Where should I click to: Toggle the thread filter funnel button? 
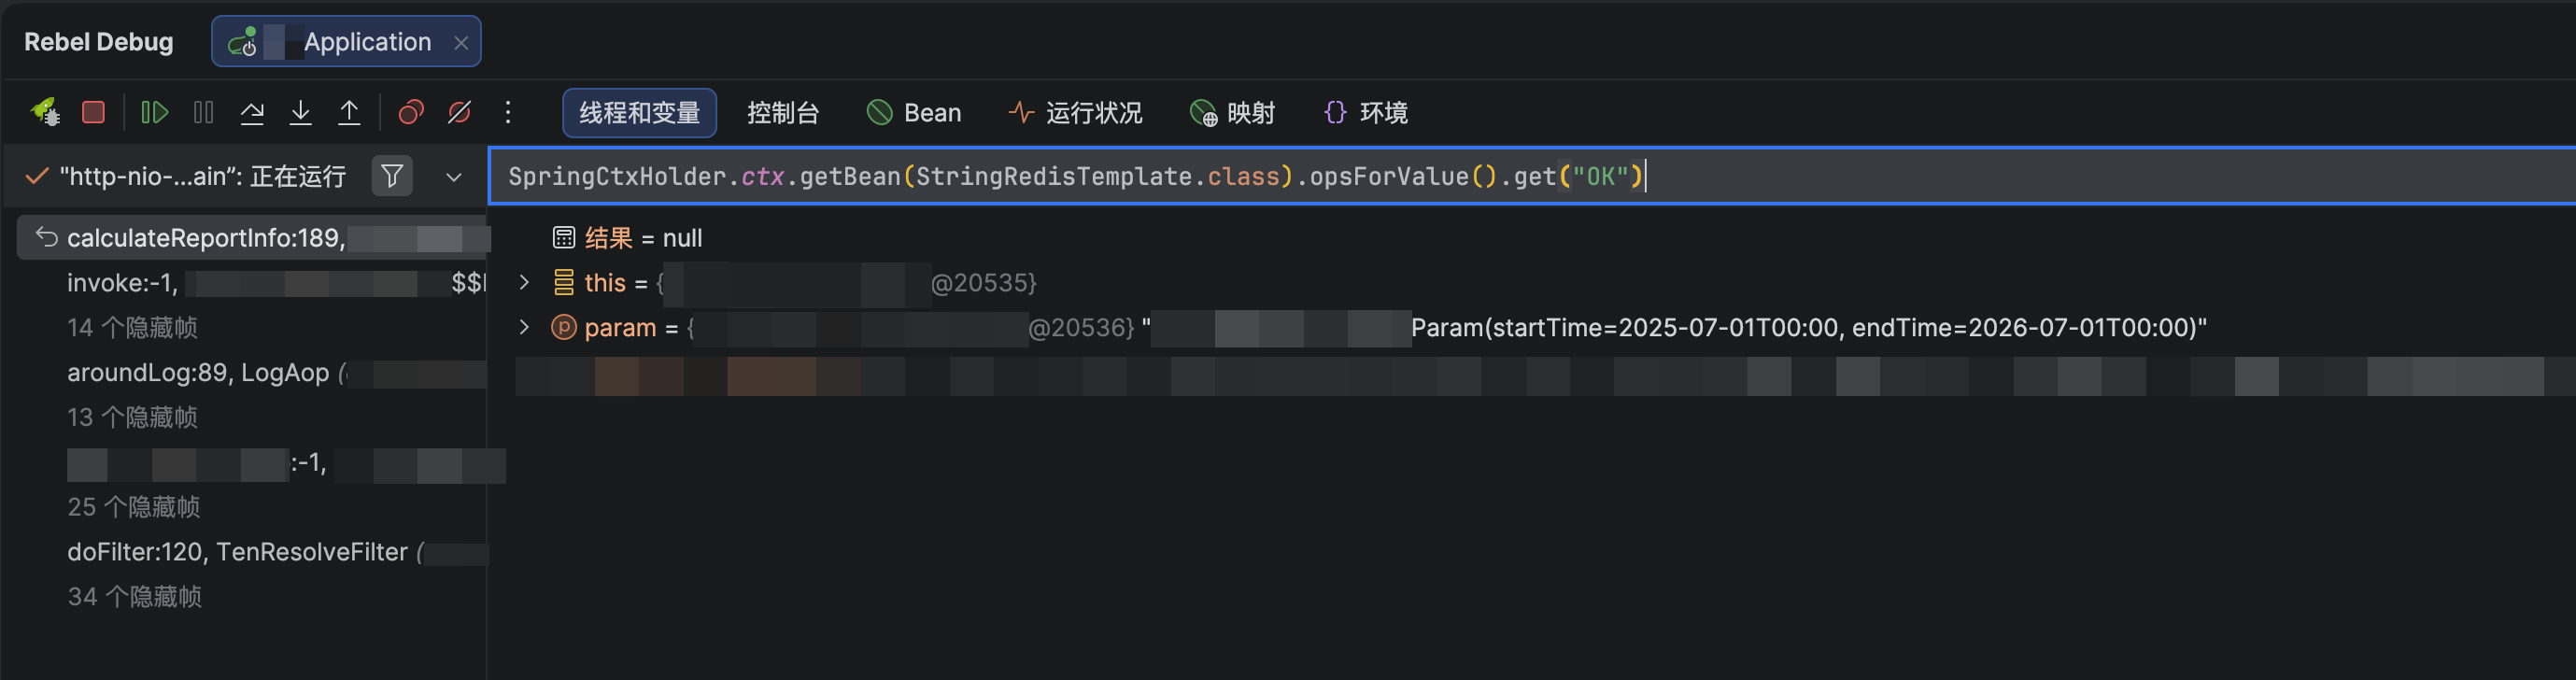click(392, 176)
